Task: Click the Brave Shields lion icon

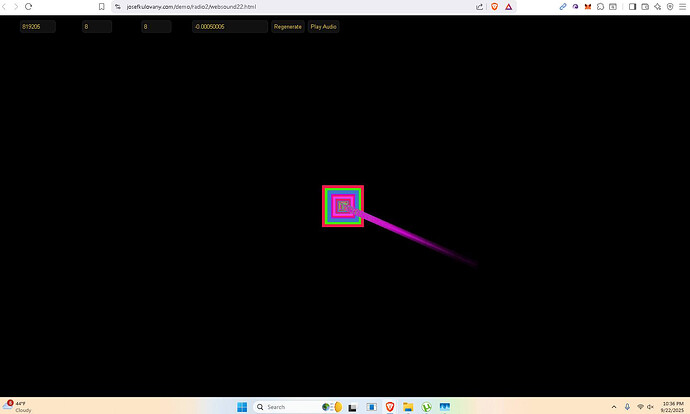Action: point(495,6)
